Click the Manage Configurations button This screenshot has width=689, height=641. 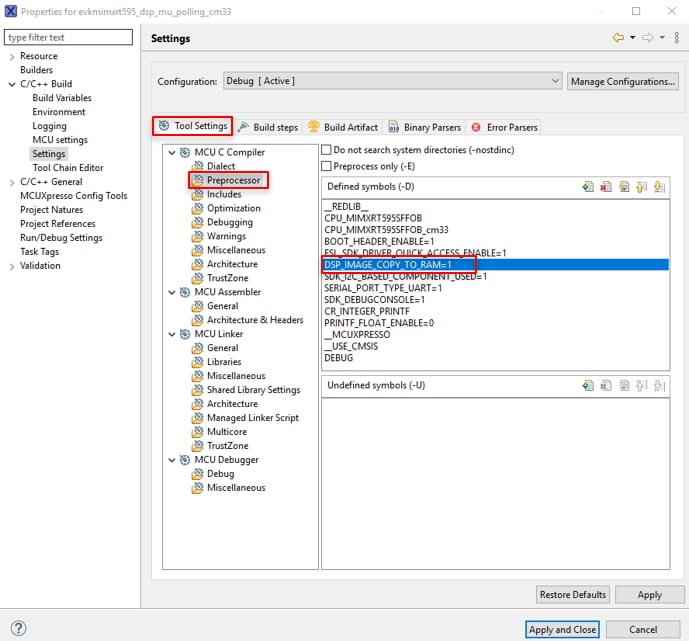(x=622, y=81)
